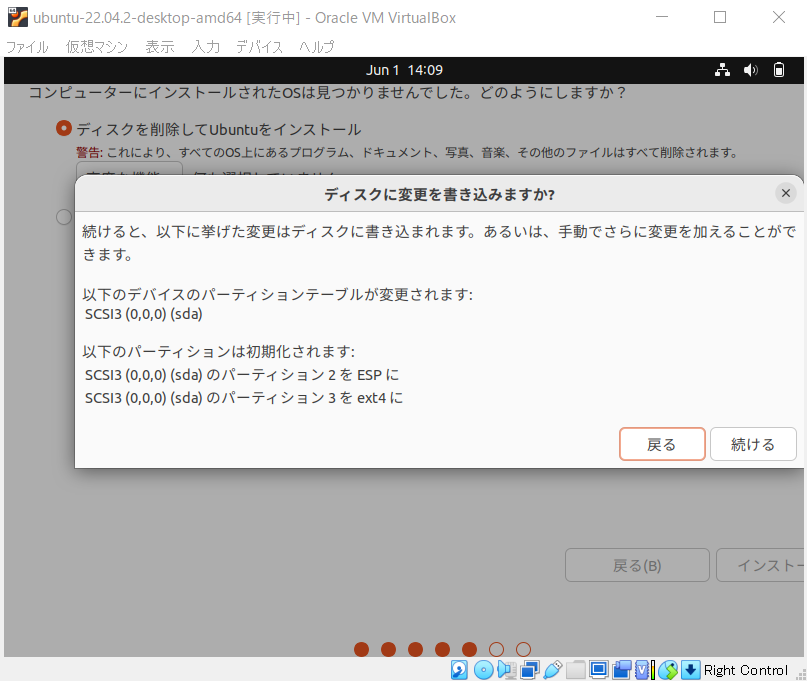The width and height of the screenshot is (807, 681).
Task: Click the fifth orange page indicator dot
Action: pyautogui.click(x=469, y=648)
